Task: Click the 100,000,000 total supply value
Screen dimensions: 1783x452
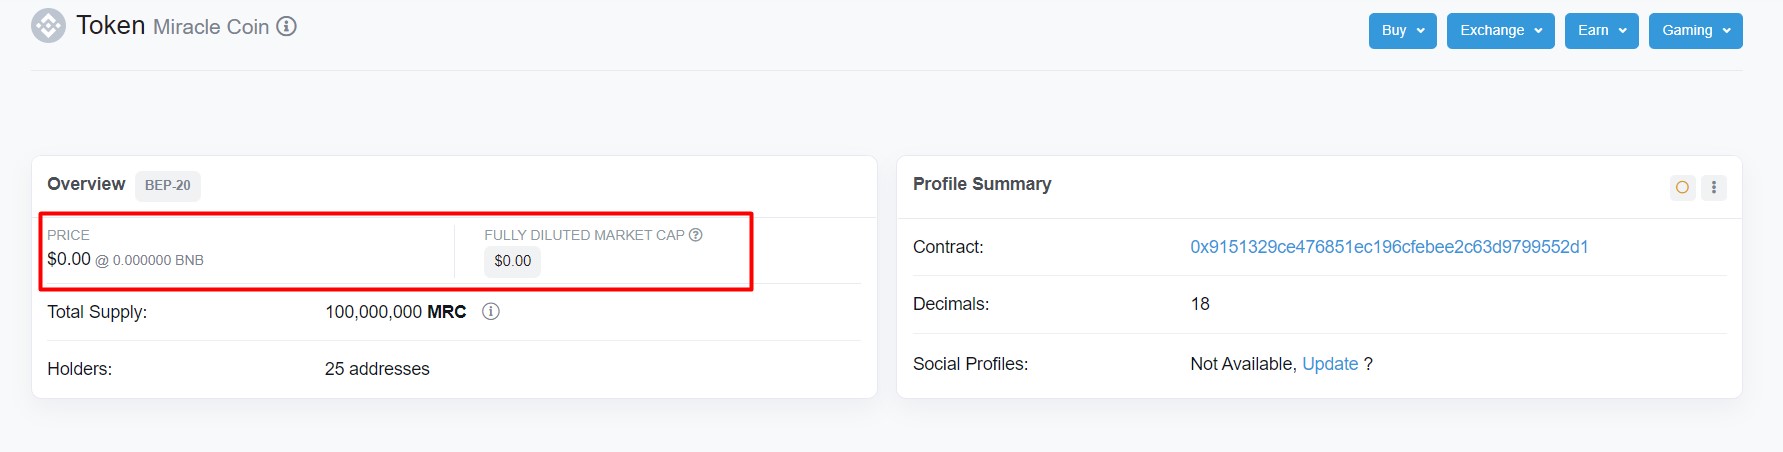Action: pos(374,312)
